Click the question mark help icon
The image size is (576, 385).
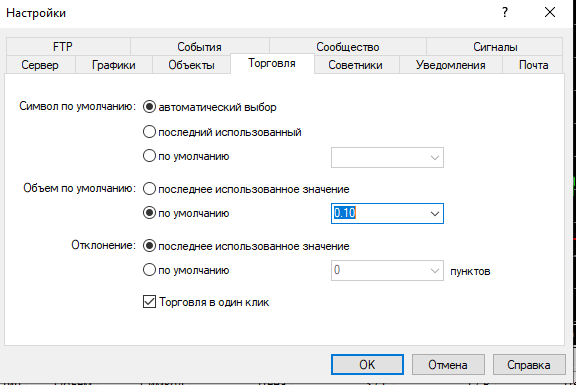[505, 12]
